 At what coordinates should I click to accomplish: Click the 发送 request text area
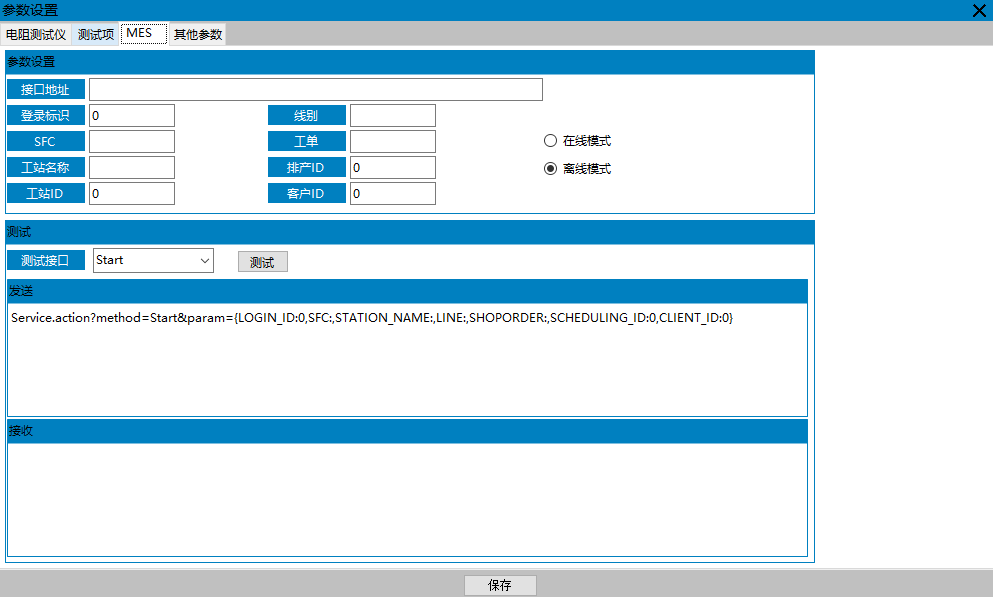click(407, 360)
